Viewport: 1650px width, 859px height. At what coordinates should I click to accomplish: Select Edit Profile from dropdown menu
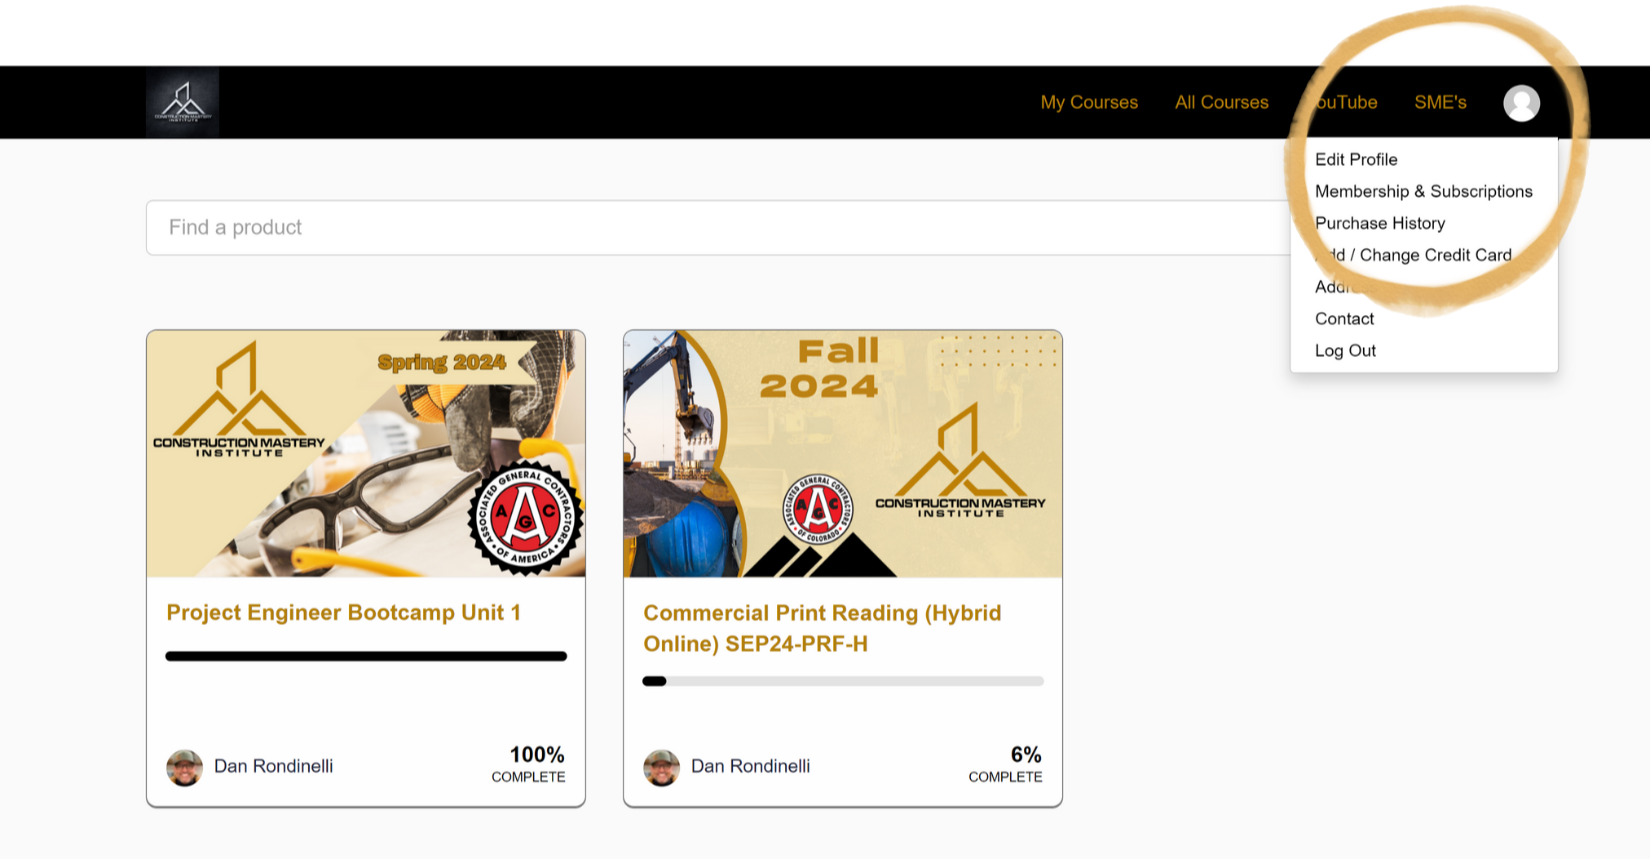pyautogui.click(x=1356, y=159)
